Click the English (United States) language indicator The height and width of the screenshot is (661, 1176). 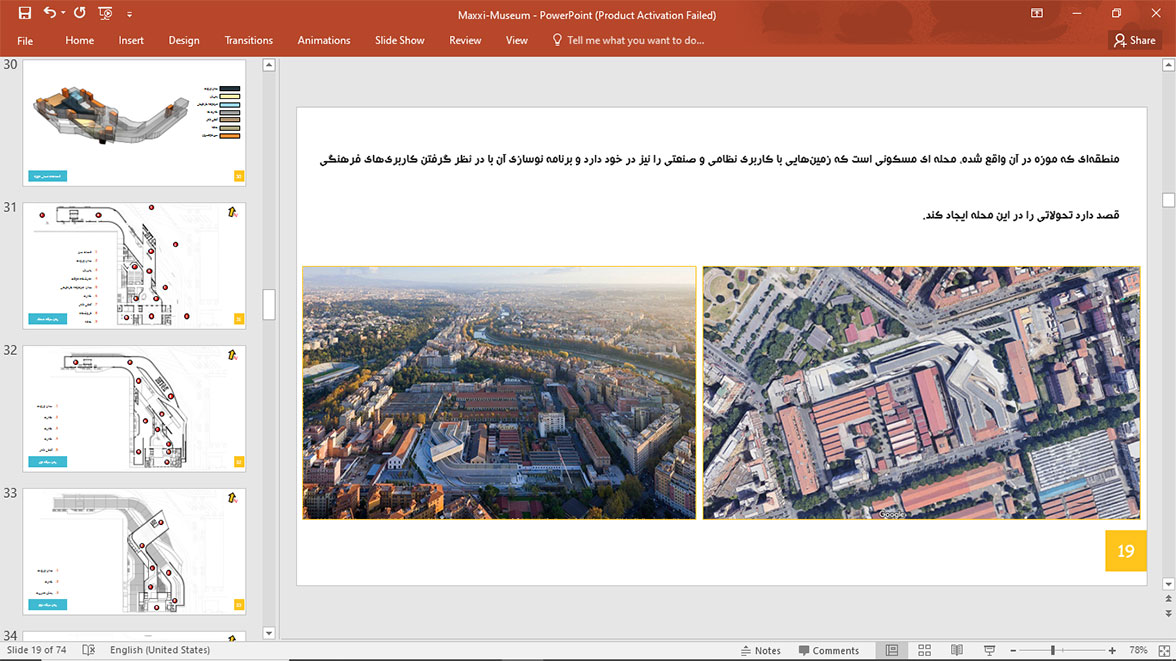(160, 650)
